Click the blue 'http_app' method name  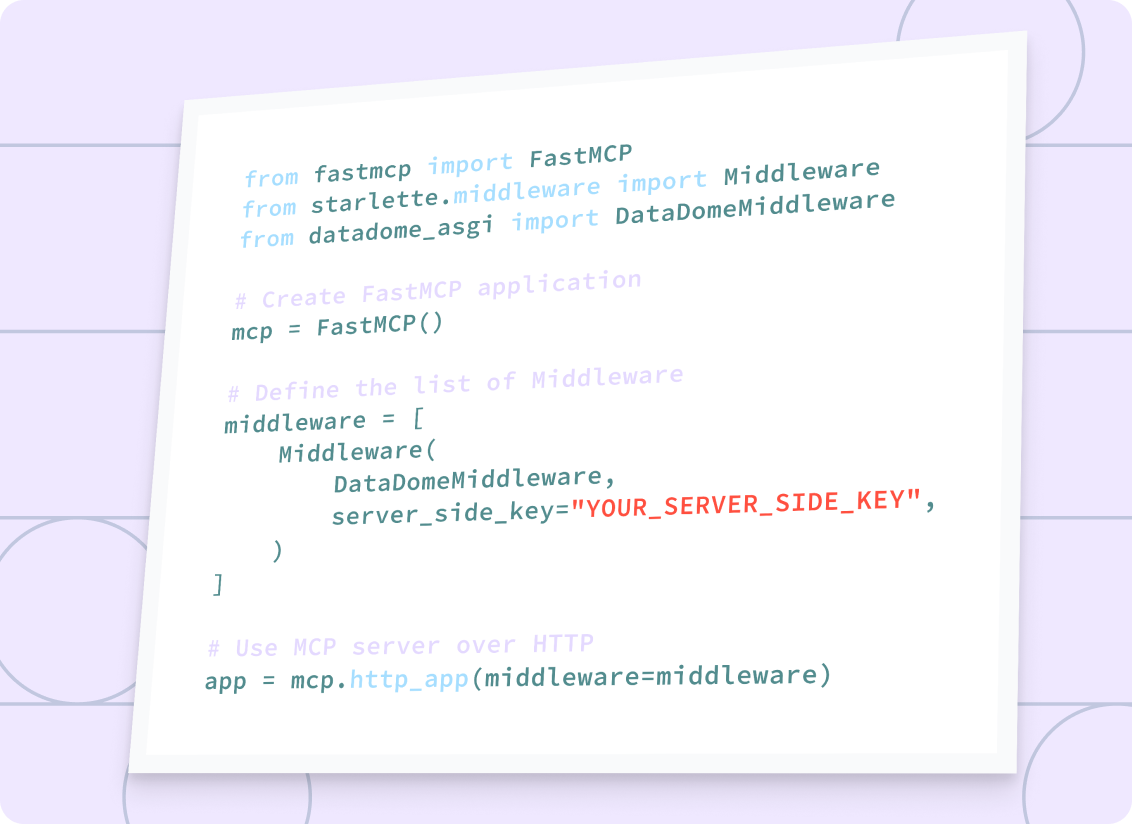tap(409, 680)
